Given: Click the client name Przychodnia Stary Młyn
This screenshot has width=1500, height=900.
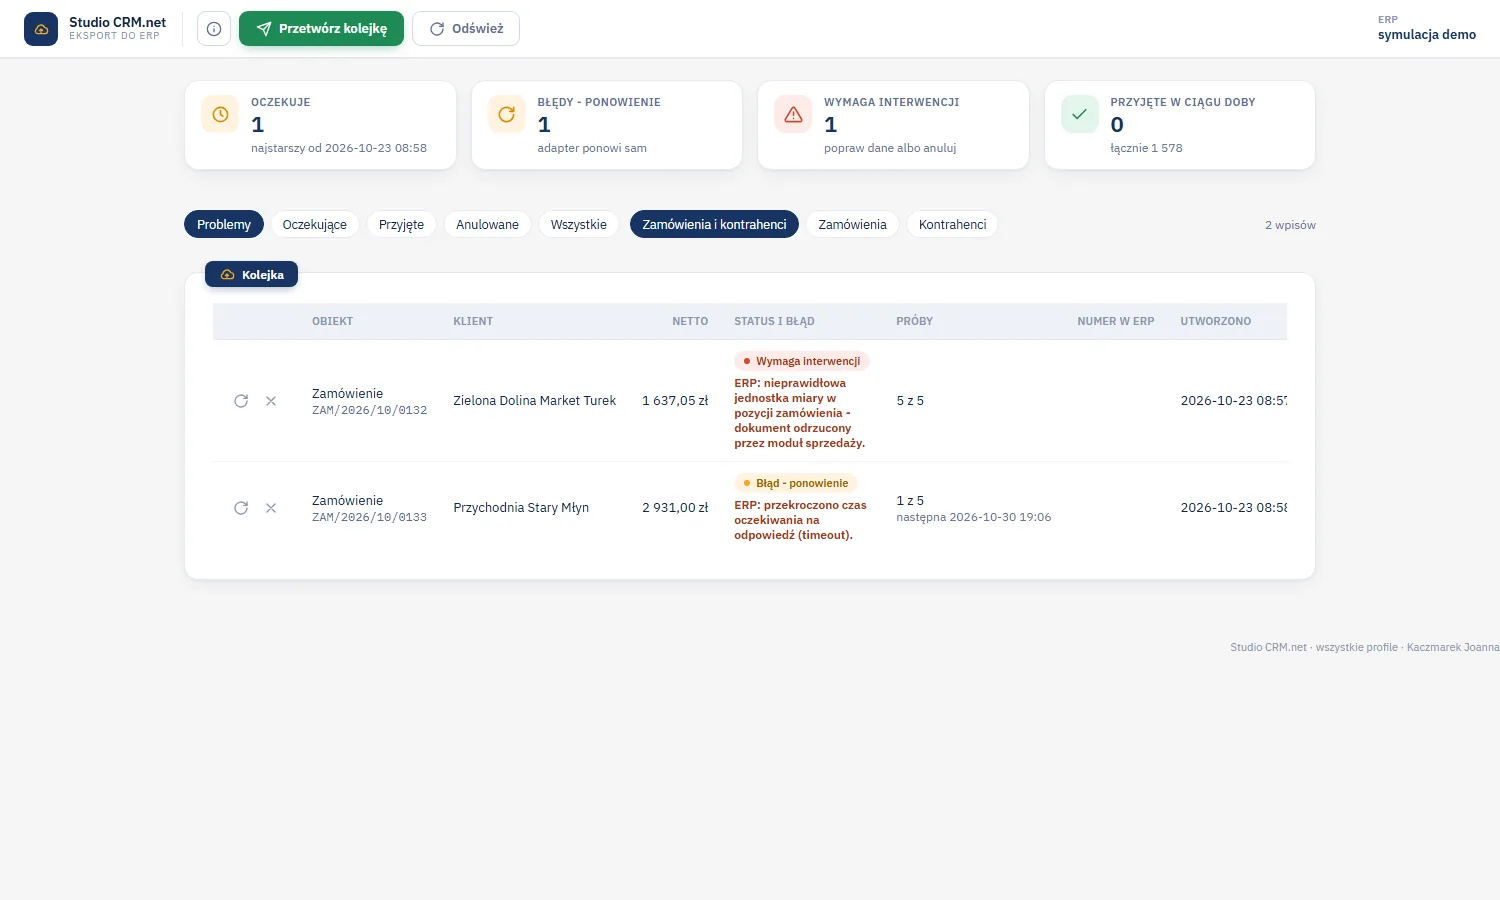Looking at the screenshot, I should pos(521,508).
